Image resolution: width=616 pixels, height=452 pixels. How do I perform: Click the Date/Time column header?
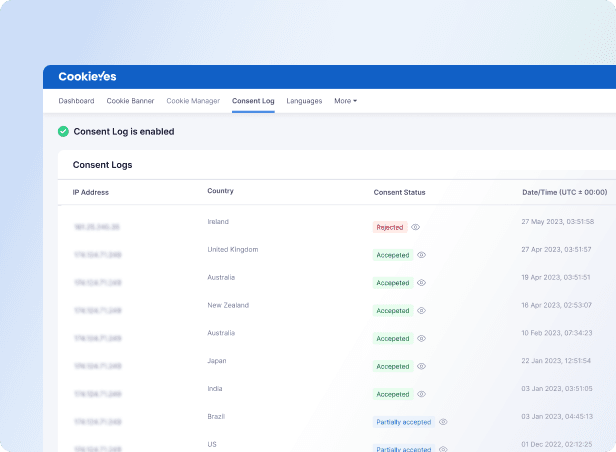(565, 192)
